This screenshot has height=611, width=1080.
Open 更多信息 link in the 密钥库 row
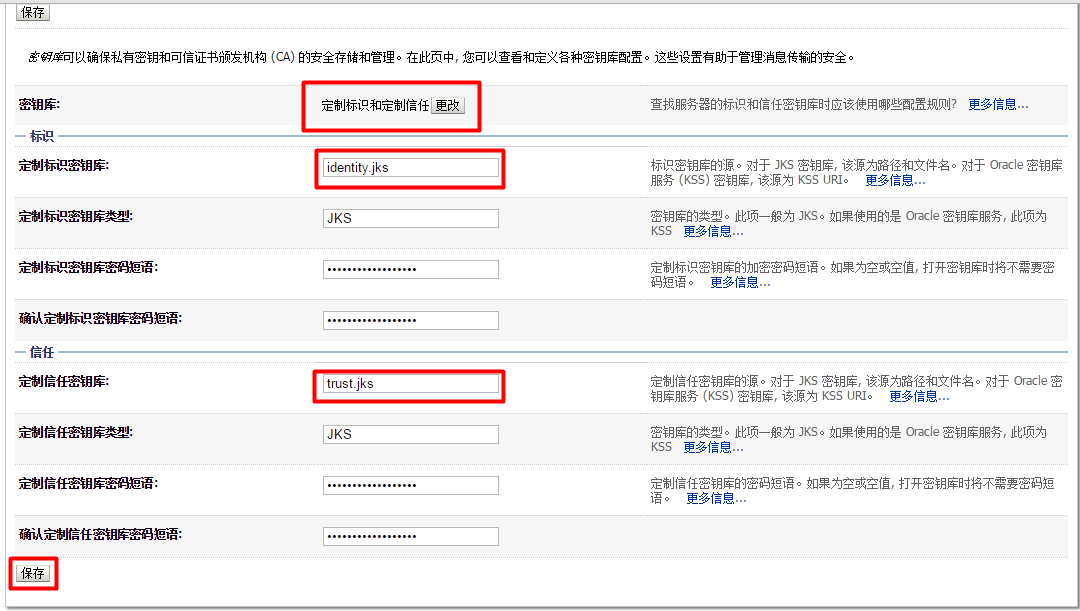(x=998, y=105)
